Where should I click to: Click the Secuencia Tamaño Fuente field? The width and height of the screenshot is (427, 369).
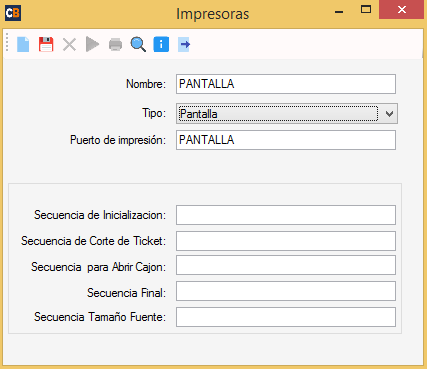pos(286,317)
